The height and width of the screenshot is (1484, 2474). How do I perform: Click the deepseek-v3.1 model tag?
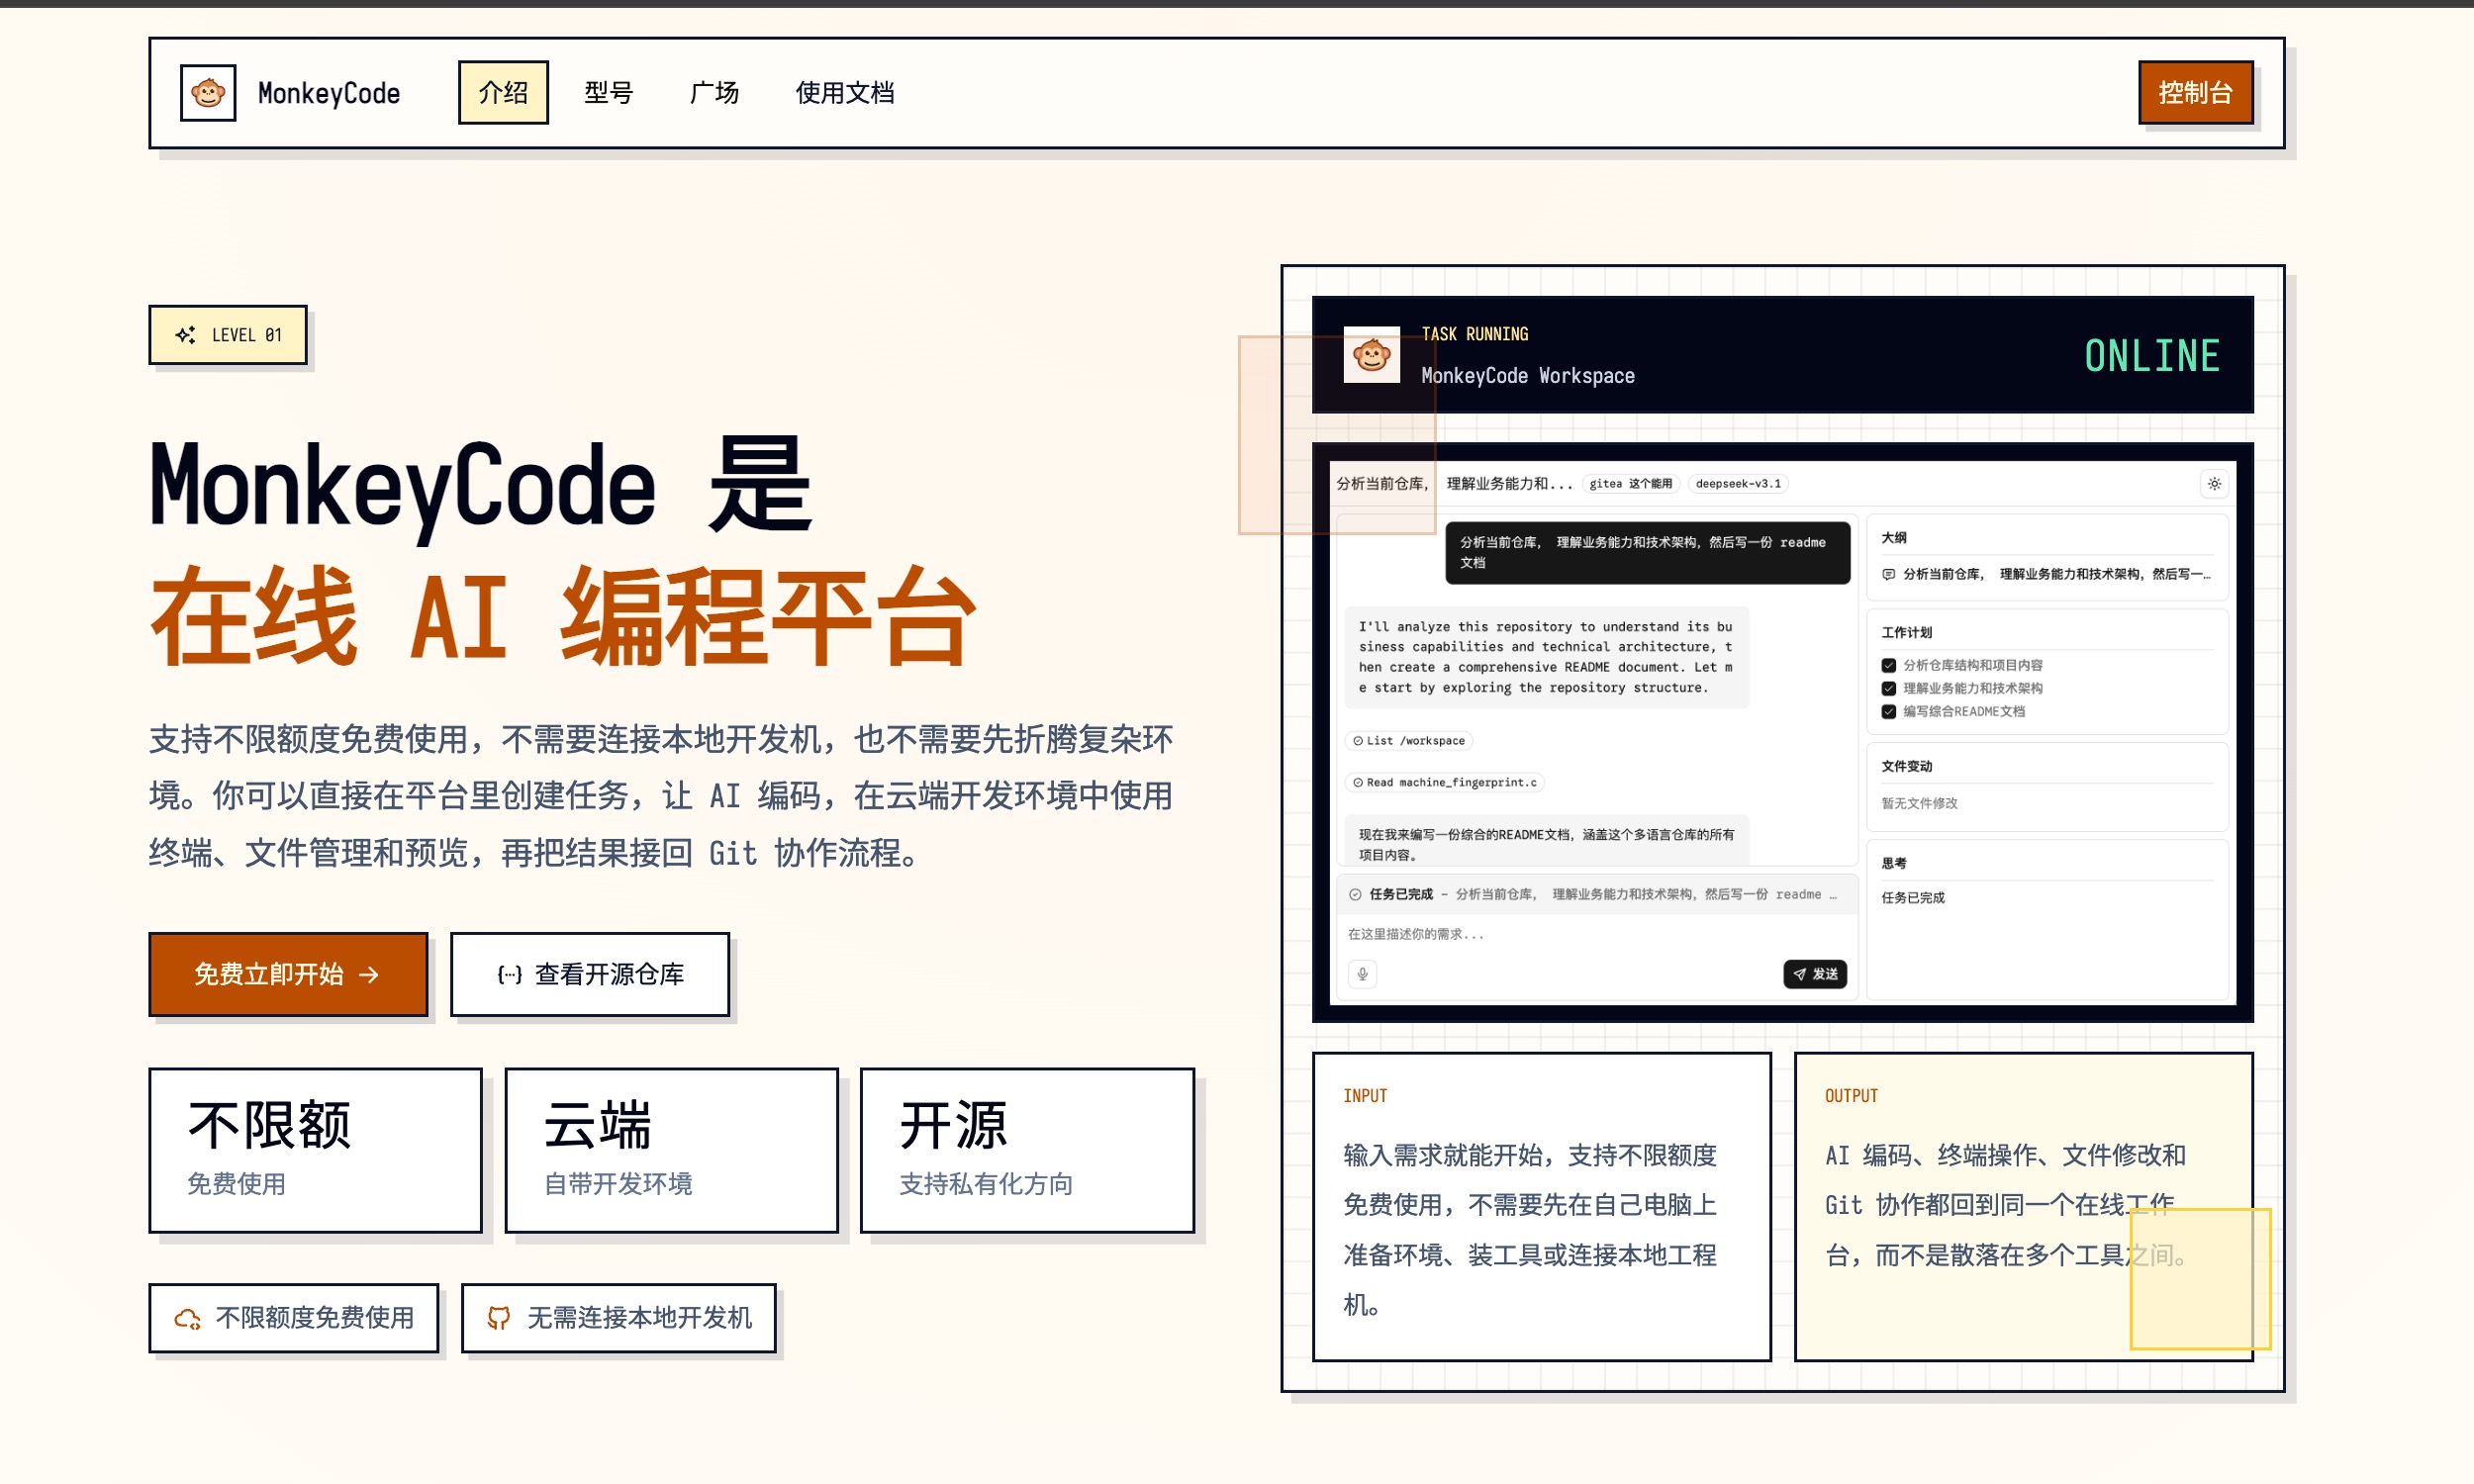[x=1738, y=484]
